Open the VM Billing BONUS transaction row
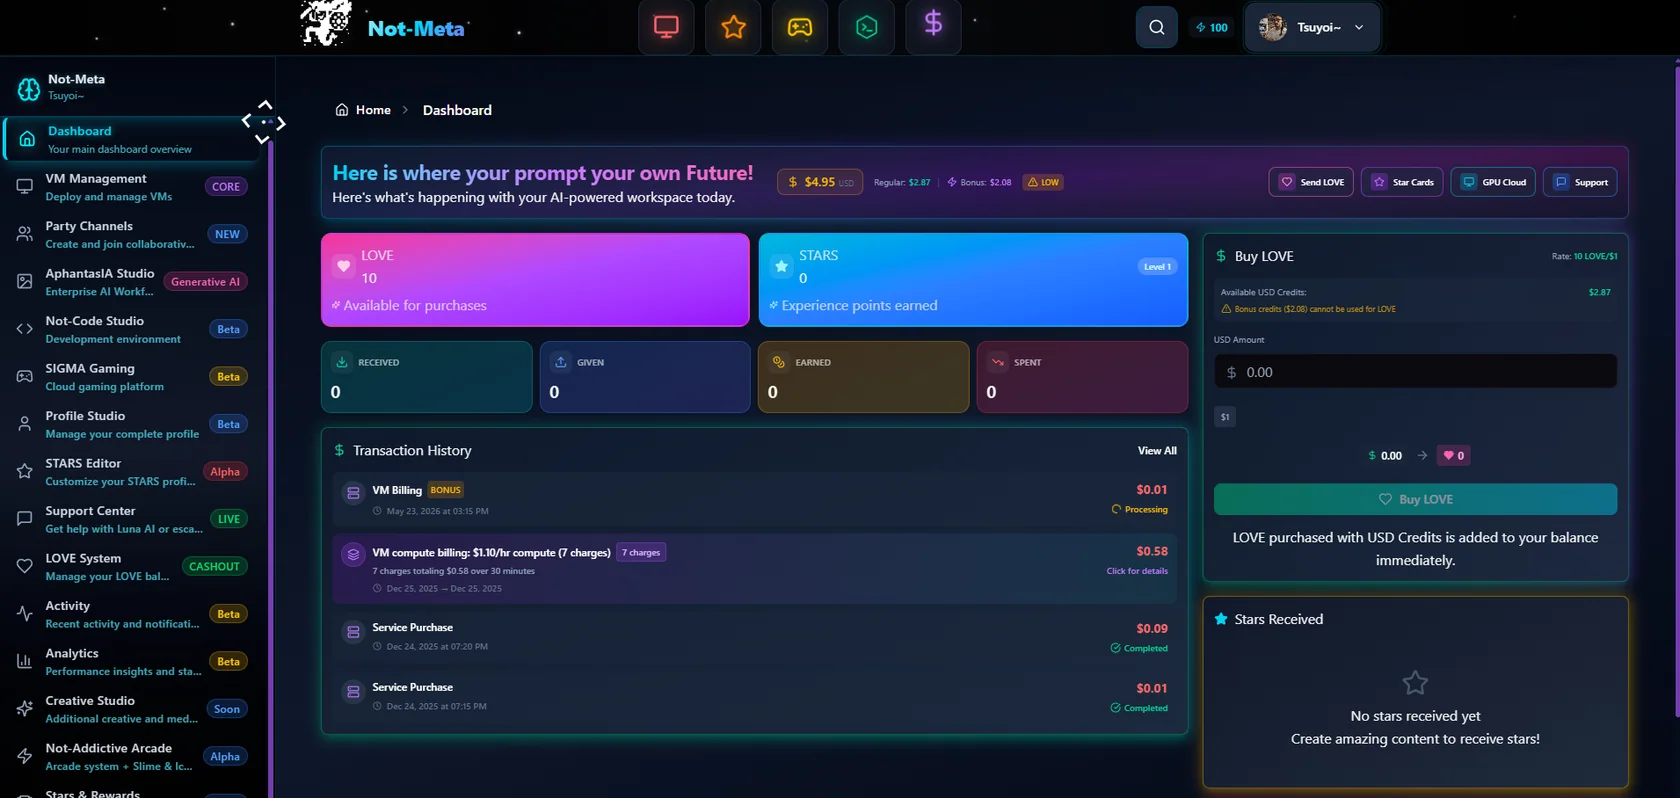 coord(754,500)
